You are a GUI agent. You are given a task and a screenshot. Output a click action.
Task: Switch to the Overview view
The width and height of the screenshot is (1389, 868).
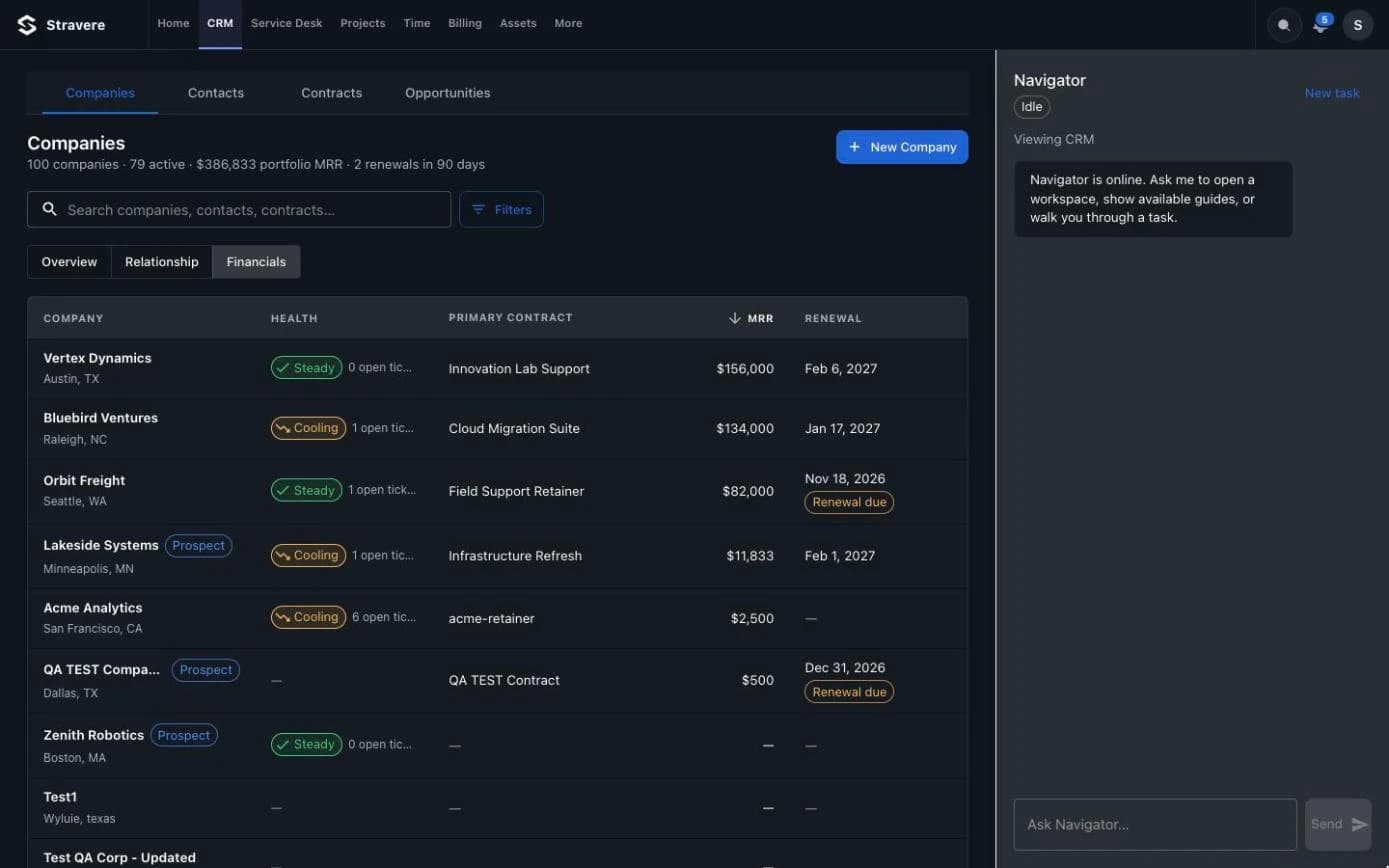69,262
